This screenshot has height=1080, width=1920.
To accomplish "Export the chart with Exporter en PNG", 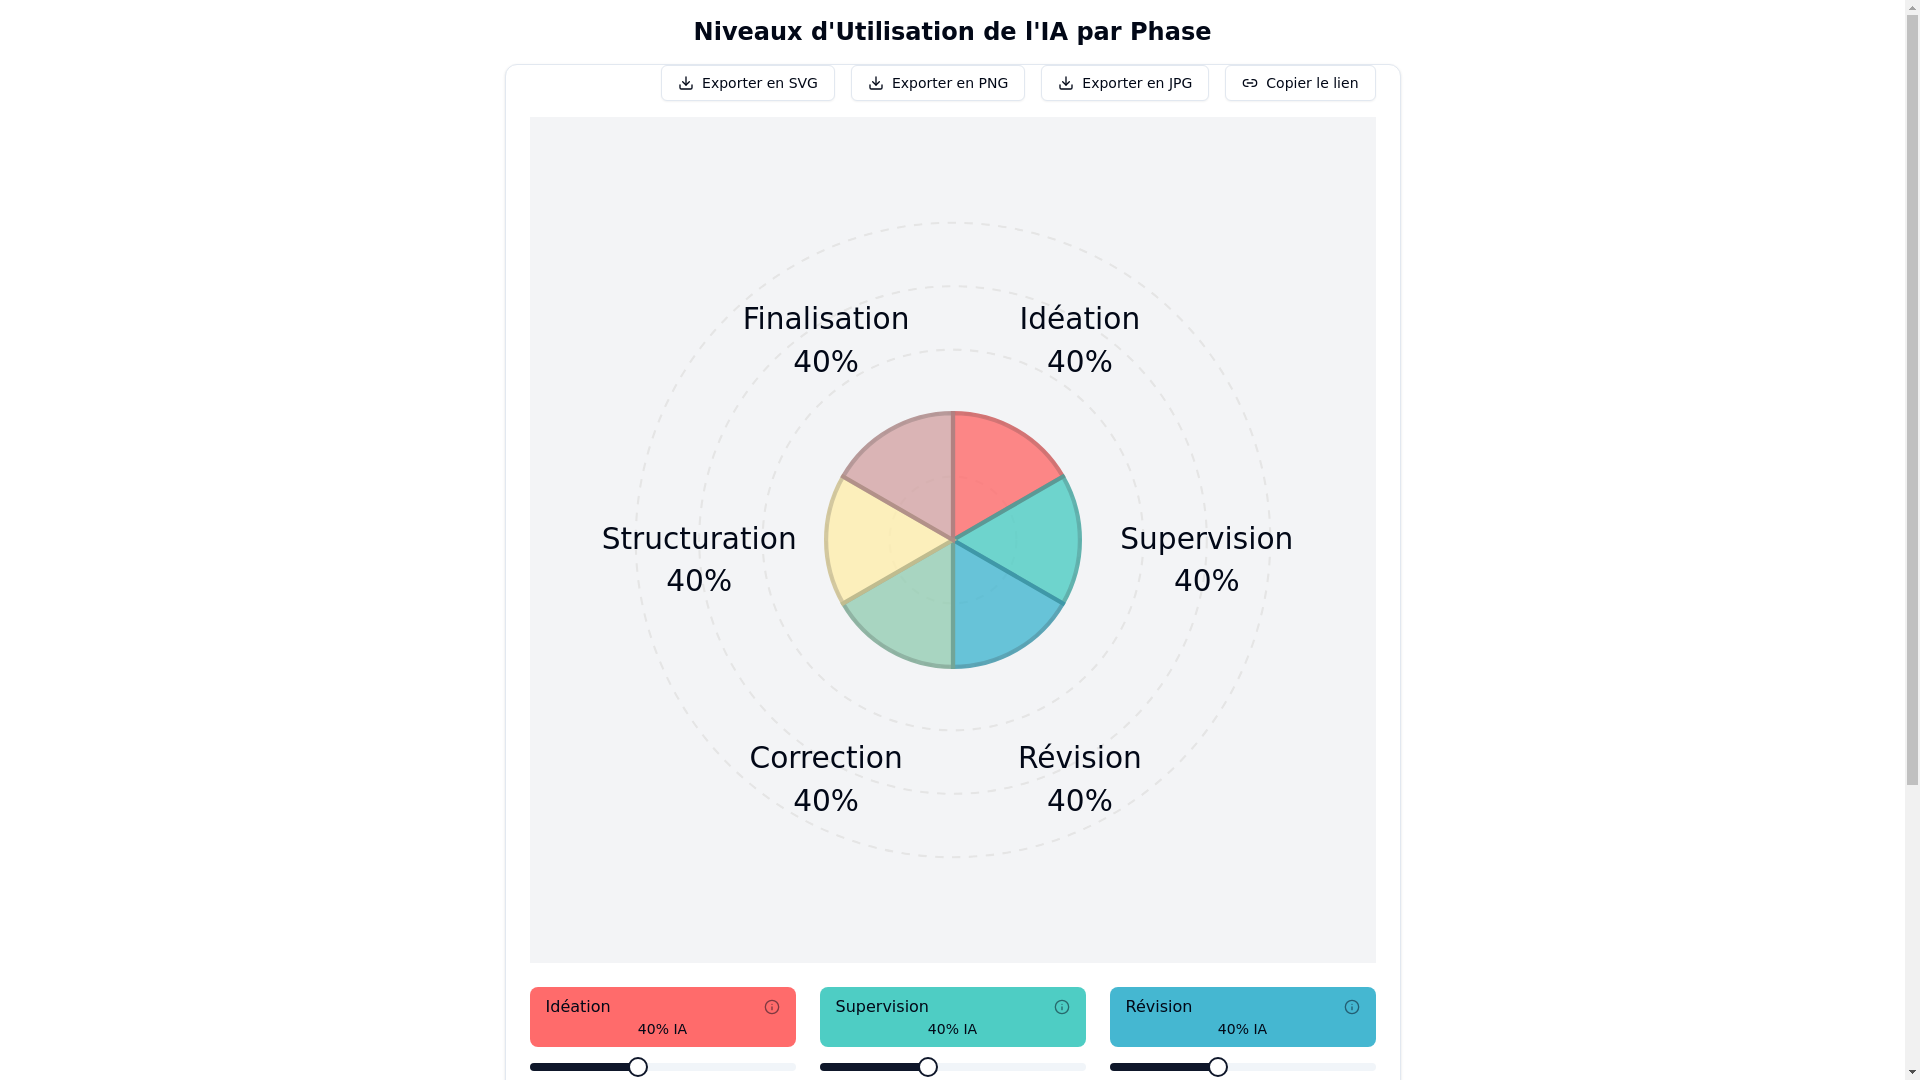I will pyautogui.click(x=938, y=83).
